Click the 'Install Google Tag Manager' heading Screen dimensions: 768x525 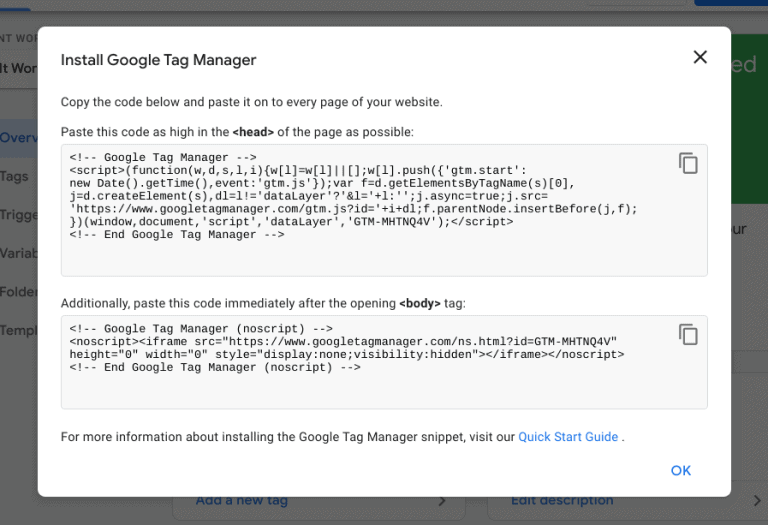158,60
